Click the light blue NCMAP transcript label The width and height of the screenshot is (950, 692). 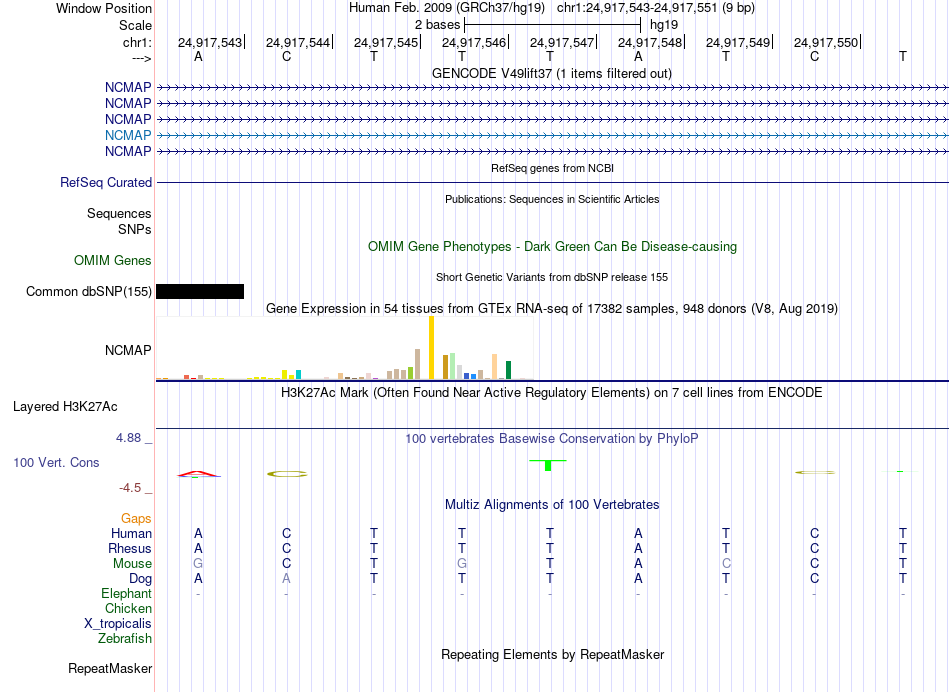click(128, 135)
